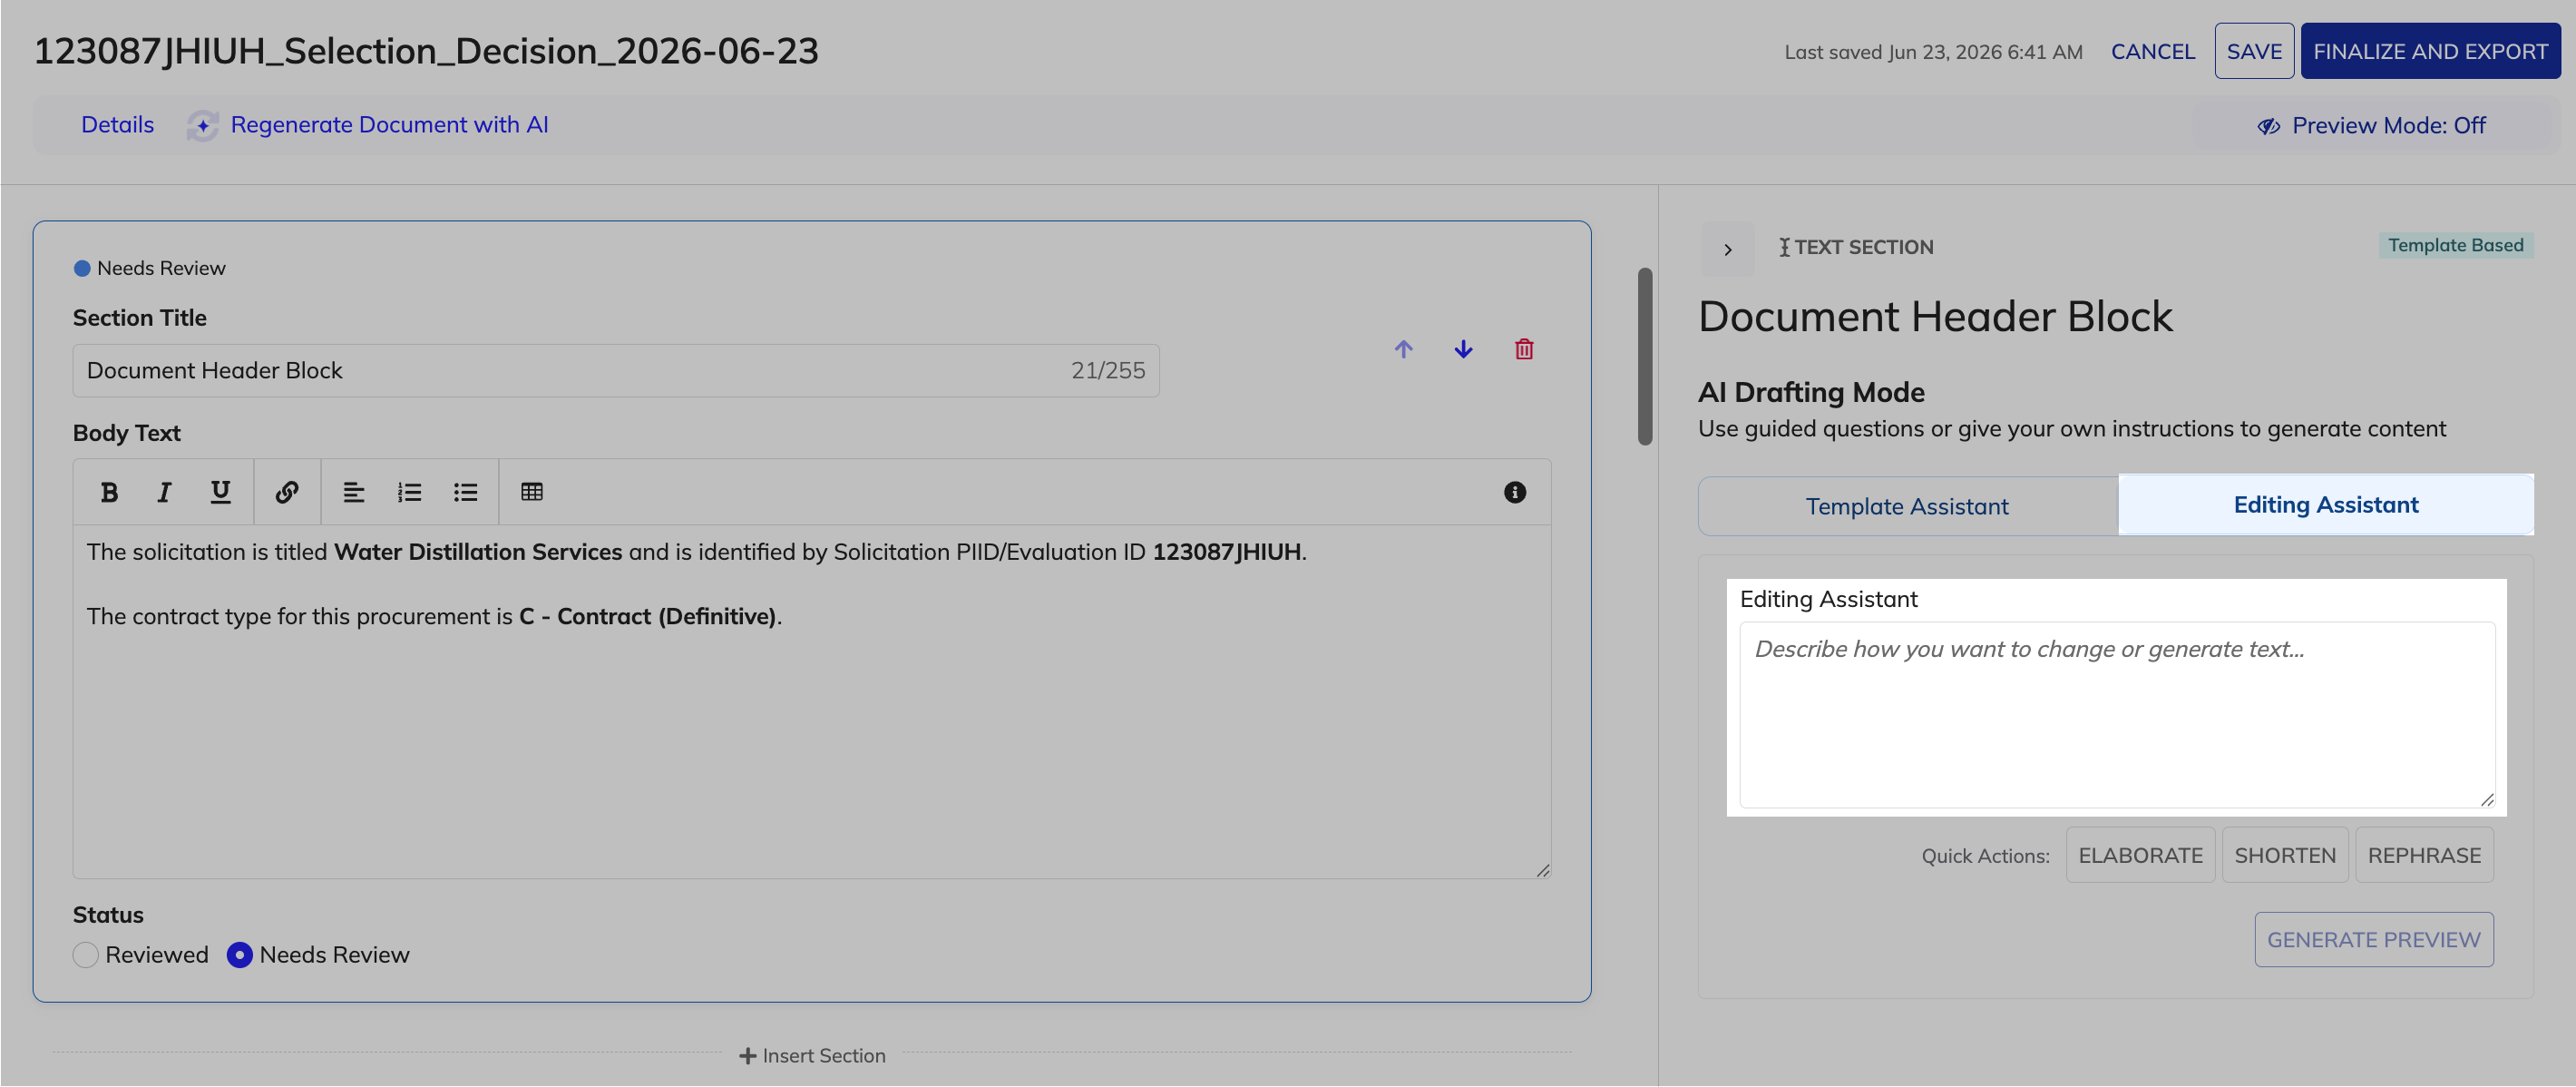Collapse the side panel with chevron
This screenshot has height=1087, width=2576.
(1727, 249)
